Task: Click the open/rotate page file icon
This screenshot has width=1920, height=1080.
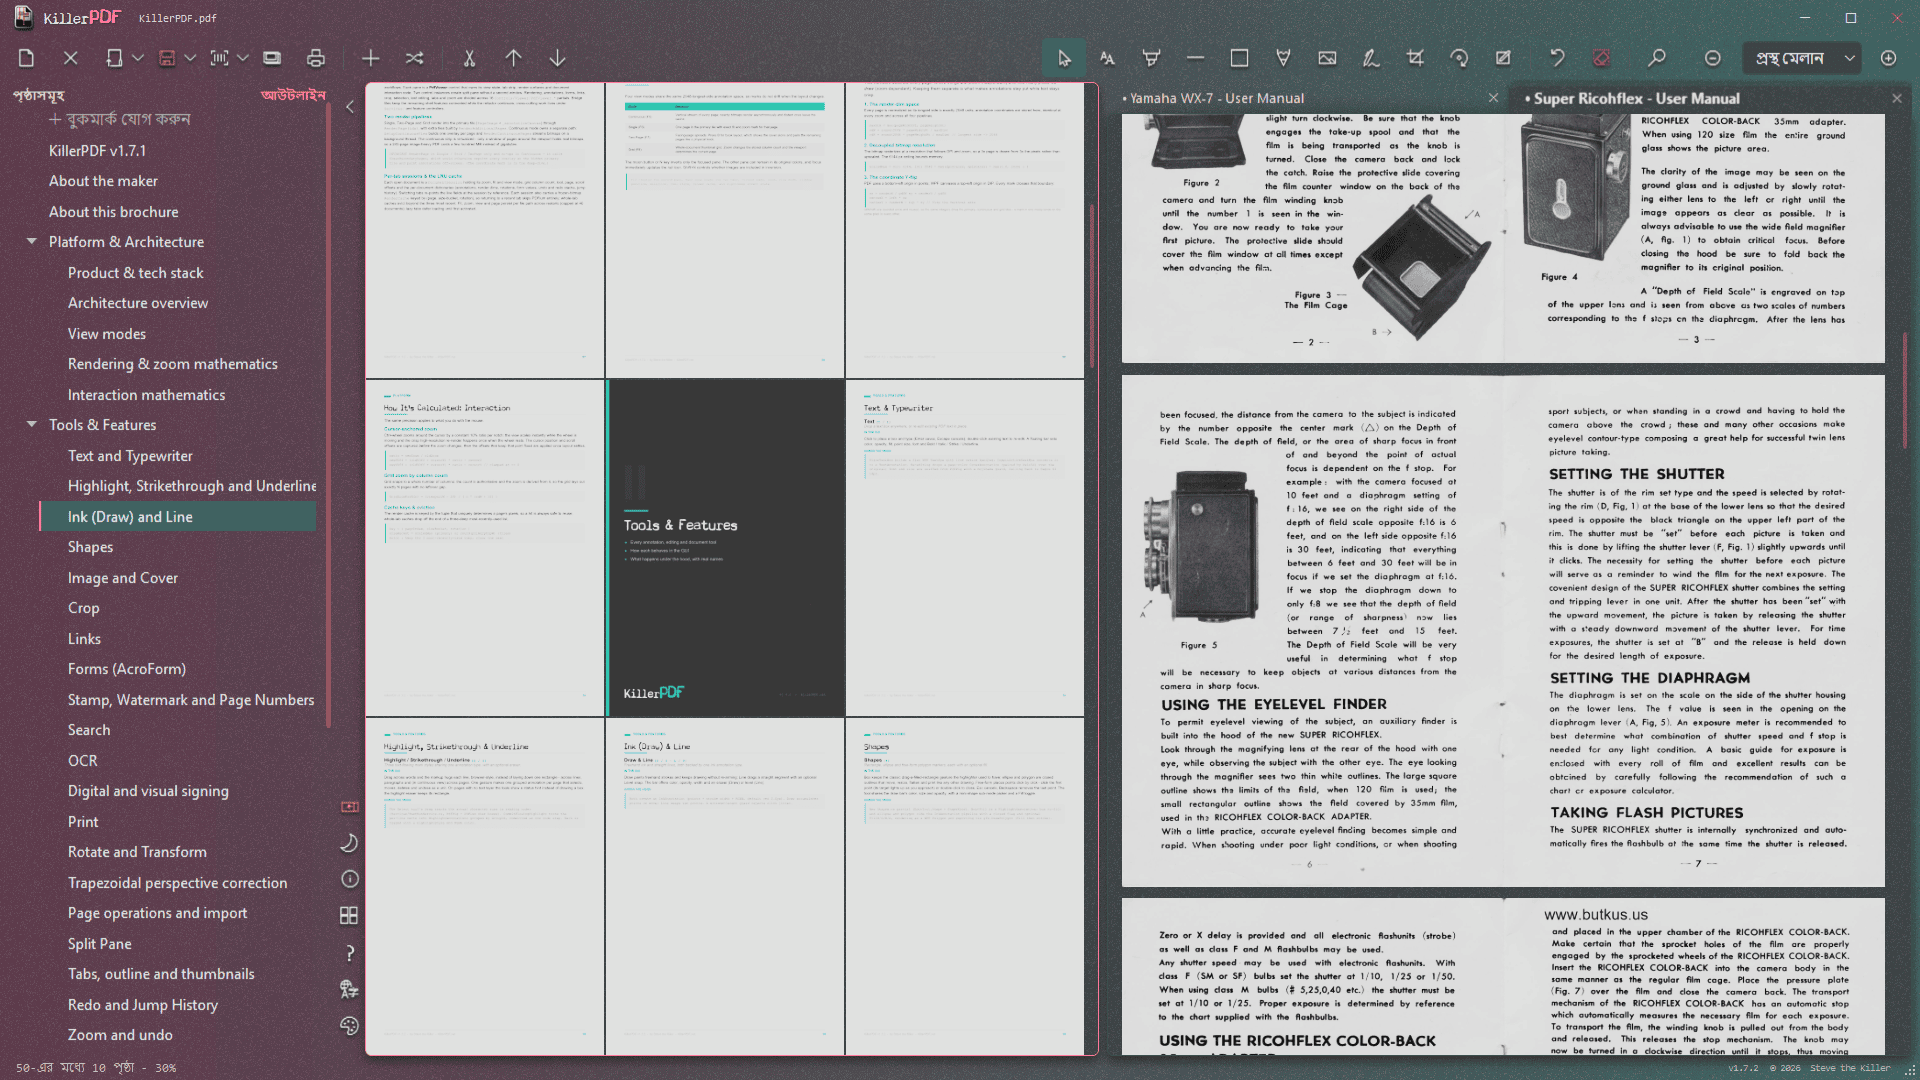Action: tap(114, 58)
